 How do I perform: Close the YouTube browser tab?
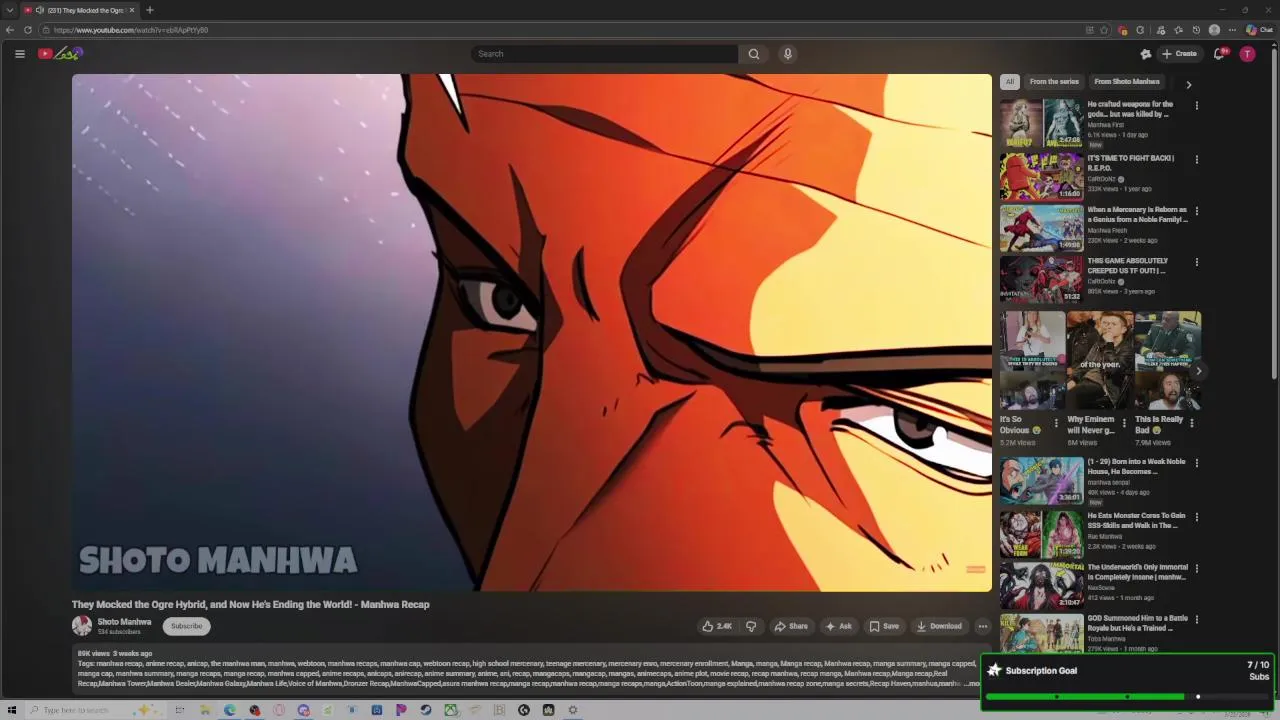click(x=132, y=10)
